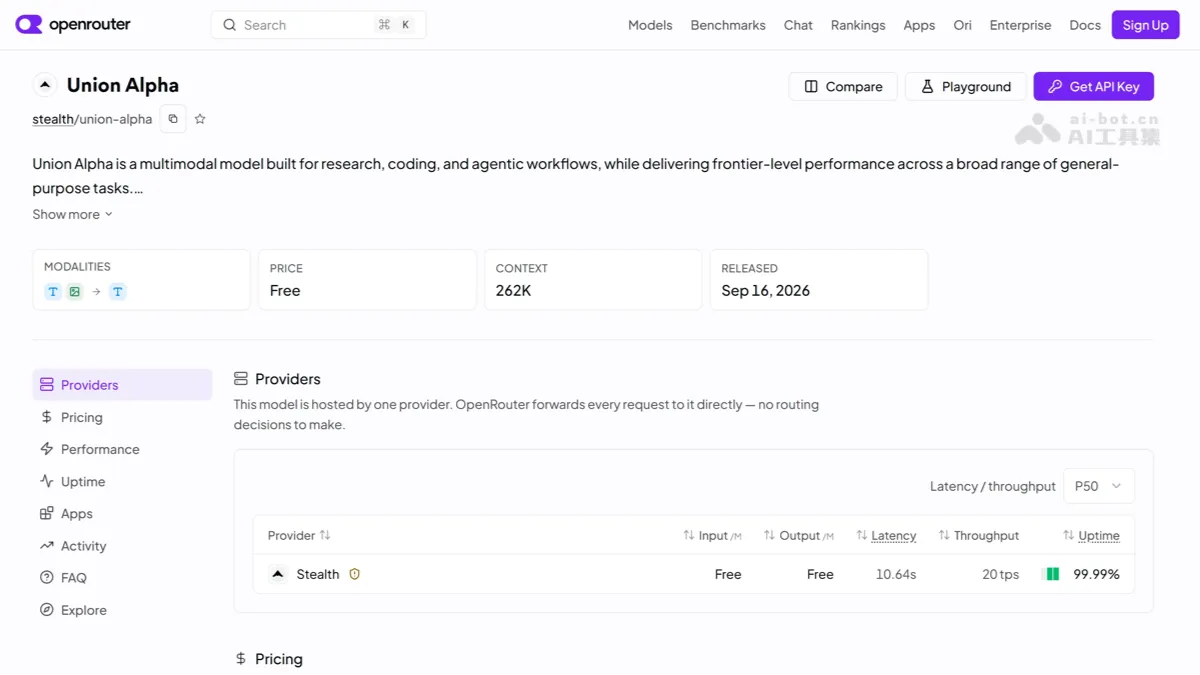This screenshot has height=675, width=1200.
Task: Click the Union Alpha model avatar icon
Action: (45, 85)
